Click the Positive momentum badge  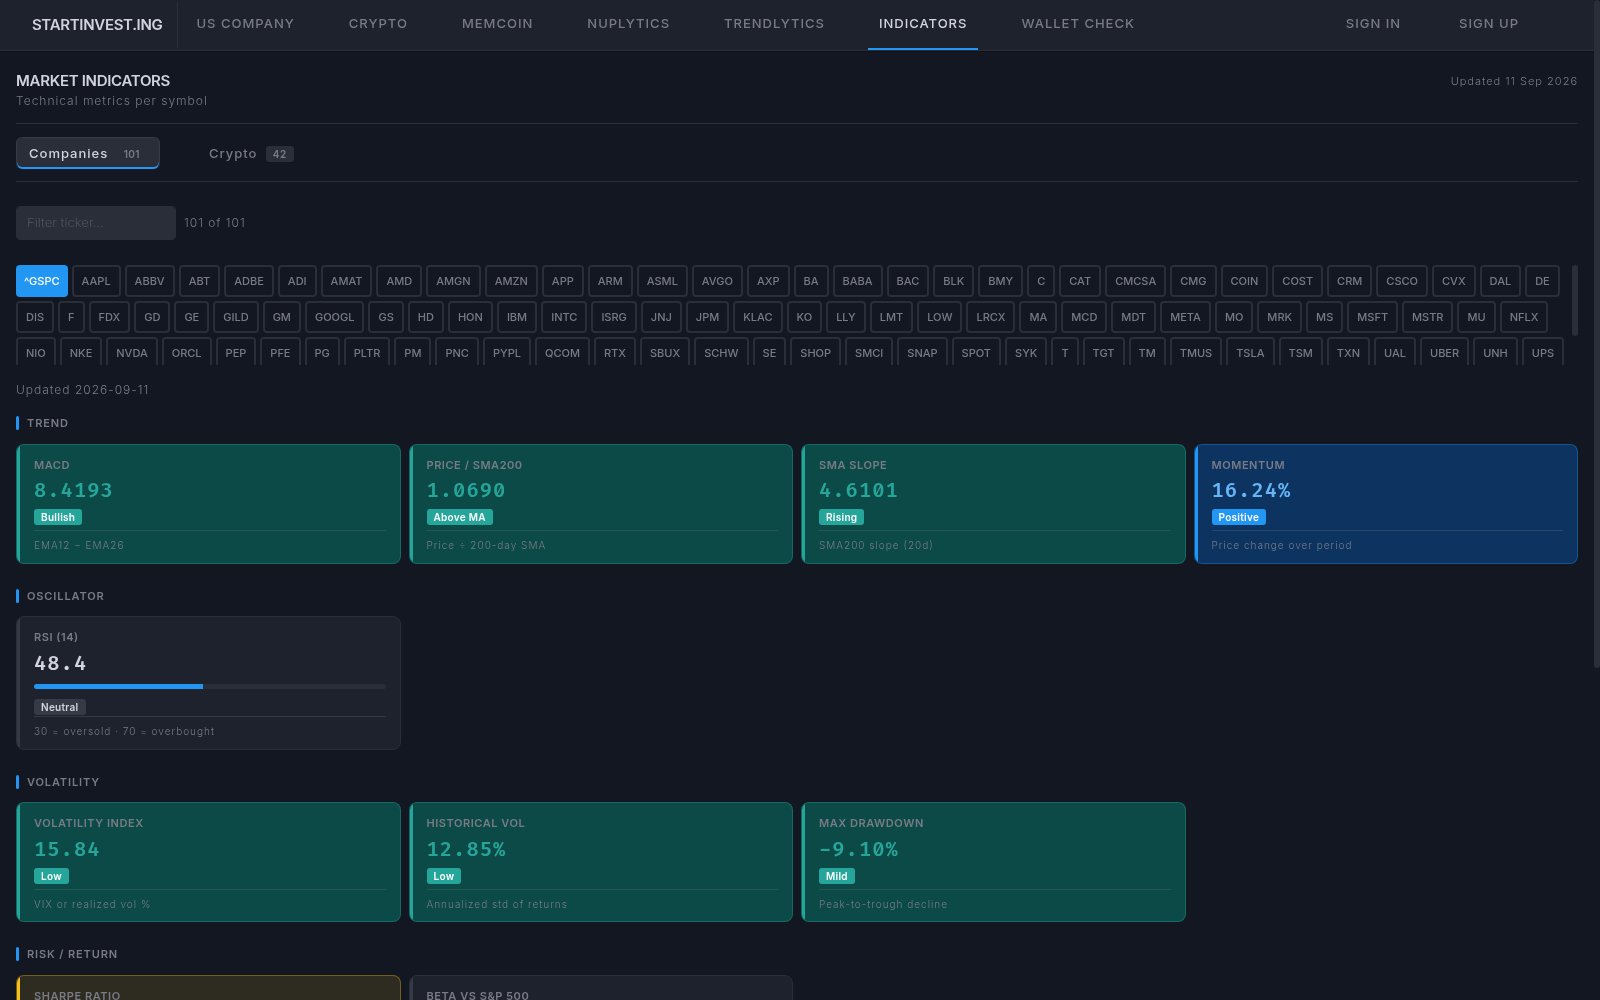1238,517
